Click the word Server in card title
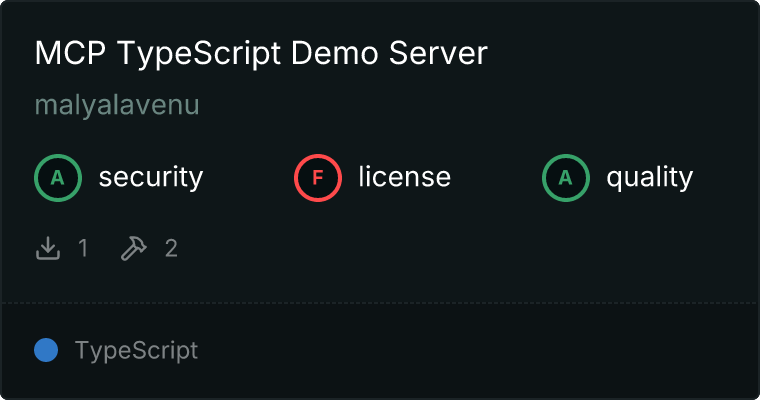The width and height of the screenshot is (760, 400). (x=442, y=54)
